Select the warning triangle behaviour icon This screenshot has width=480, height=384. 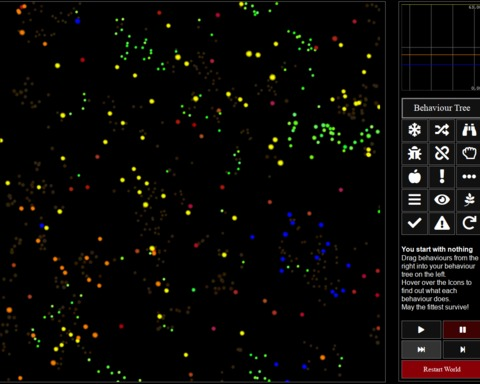point(442,223)
